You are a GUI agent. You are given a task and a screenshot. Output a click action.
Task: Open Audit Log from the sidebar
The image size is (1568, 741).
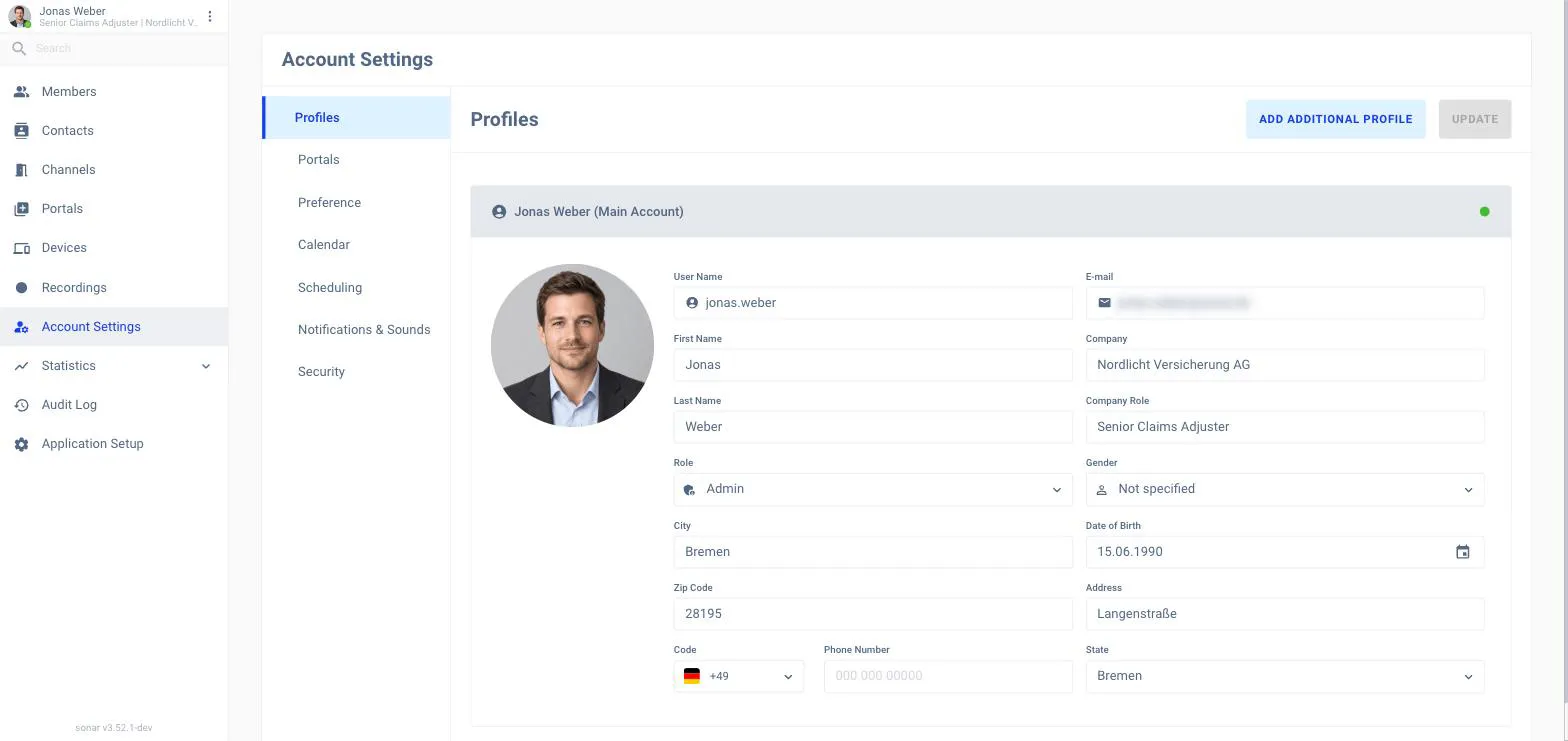click(x=114, y=405)
